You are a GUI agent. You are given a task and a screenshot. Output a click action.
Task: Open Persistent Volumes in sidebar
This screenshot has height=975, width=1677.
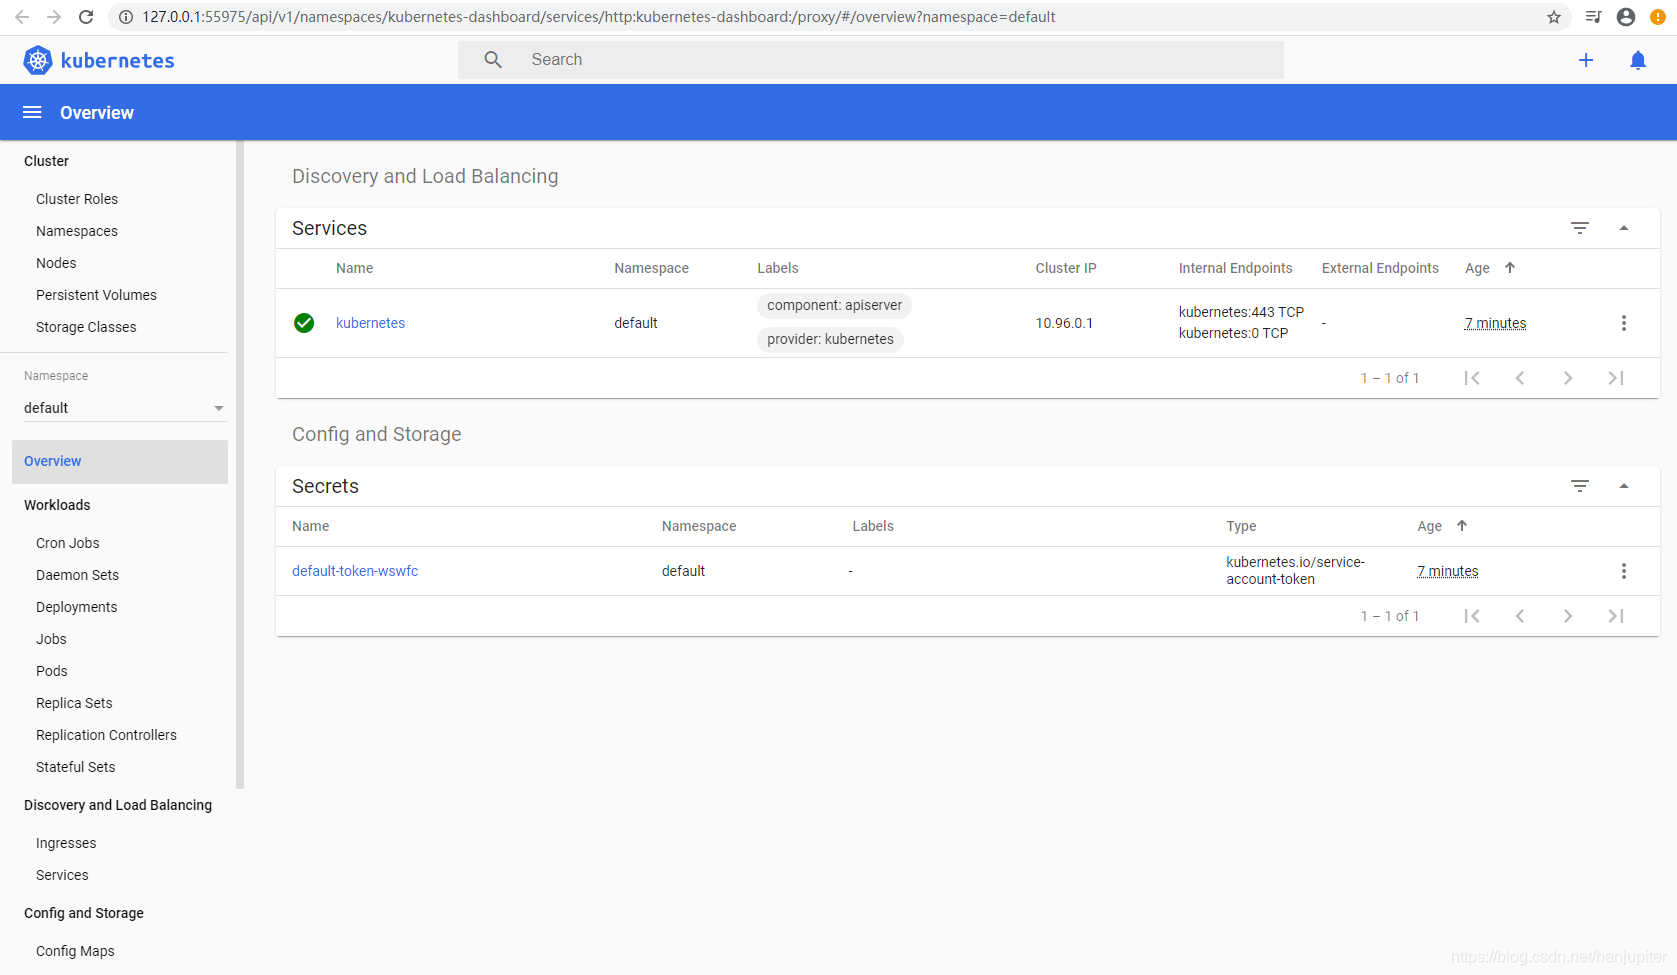[x=96, y=295]
